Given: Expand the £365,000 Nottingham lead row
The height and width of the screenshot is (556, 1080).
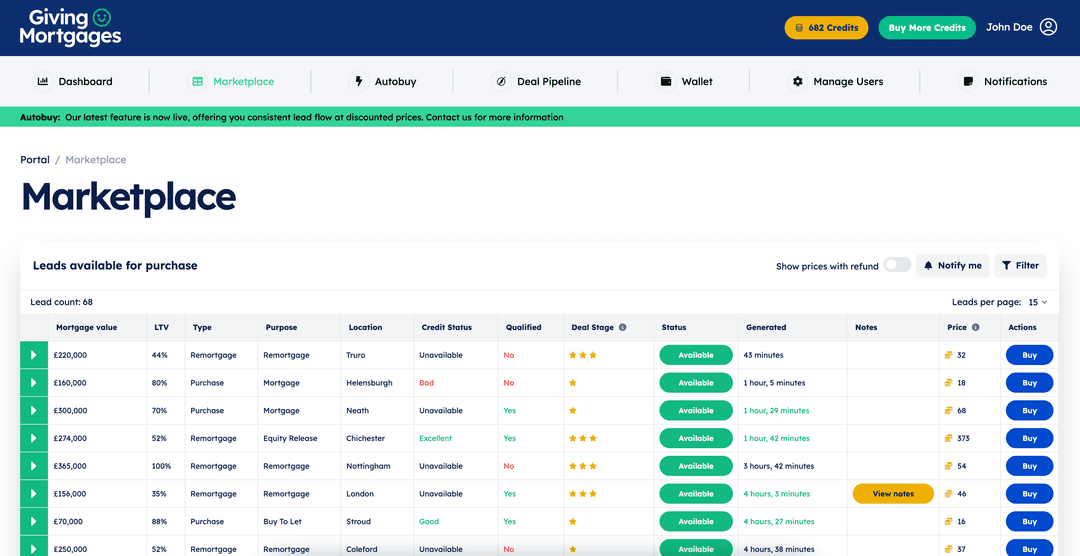Looking at the screenshot, I should 33,466.
